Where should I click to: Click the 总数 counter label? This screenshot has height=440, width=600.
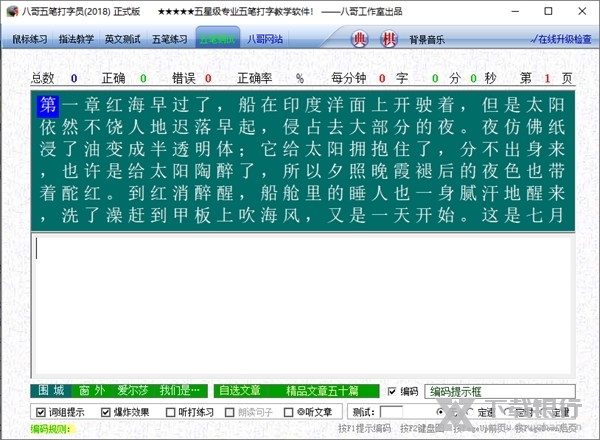tap(42, 78)
